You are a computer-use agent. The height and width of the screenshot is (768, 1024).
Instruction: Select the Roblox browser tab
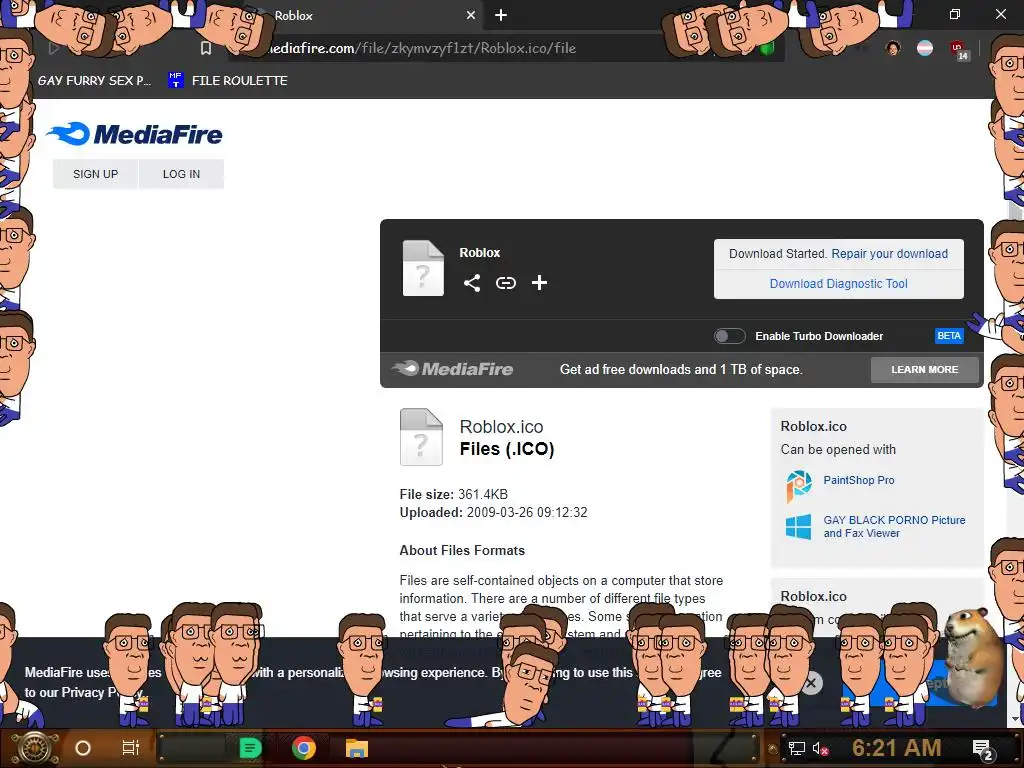pos(366,15)
